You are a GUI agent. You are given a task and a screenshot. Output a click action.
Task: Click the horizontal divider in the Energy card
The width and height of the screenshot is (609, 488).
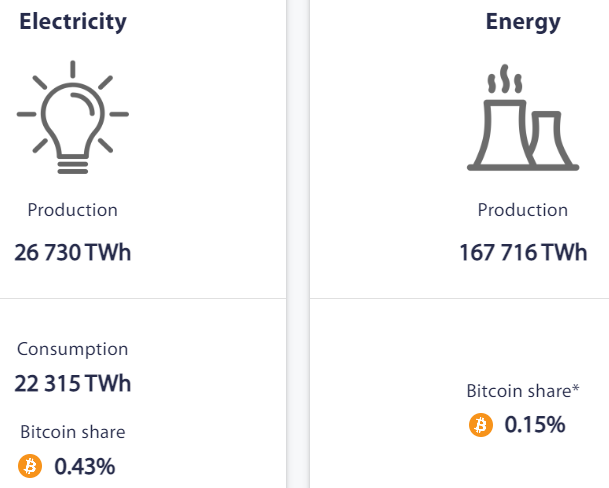tap(460, 298)
